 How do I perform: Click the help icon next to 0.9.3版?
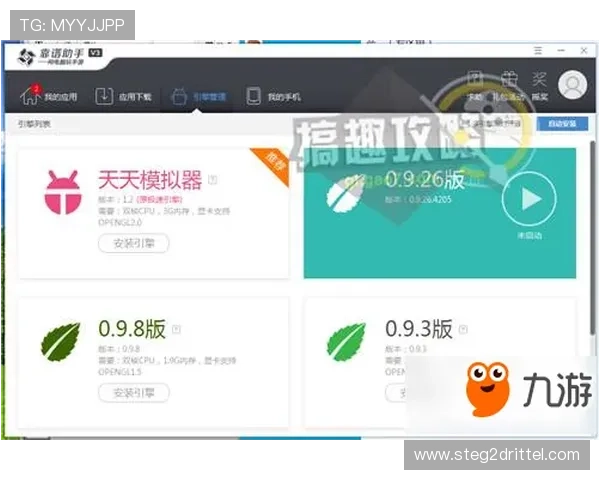click(463, 329)
